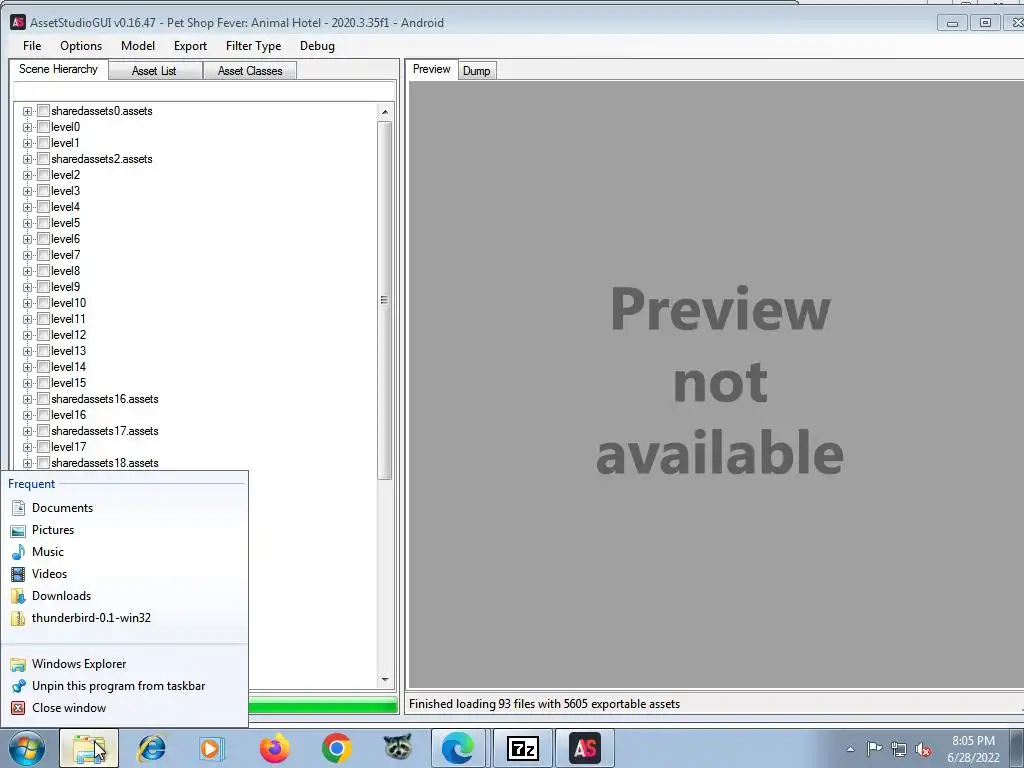The height and width of the screenshot is (768, 1024).
Task: Click the hierarchy vertical scrollbar thumb
Action: coord(385,300)
